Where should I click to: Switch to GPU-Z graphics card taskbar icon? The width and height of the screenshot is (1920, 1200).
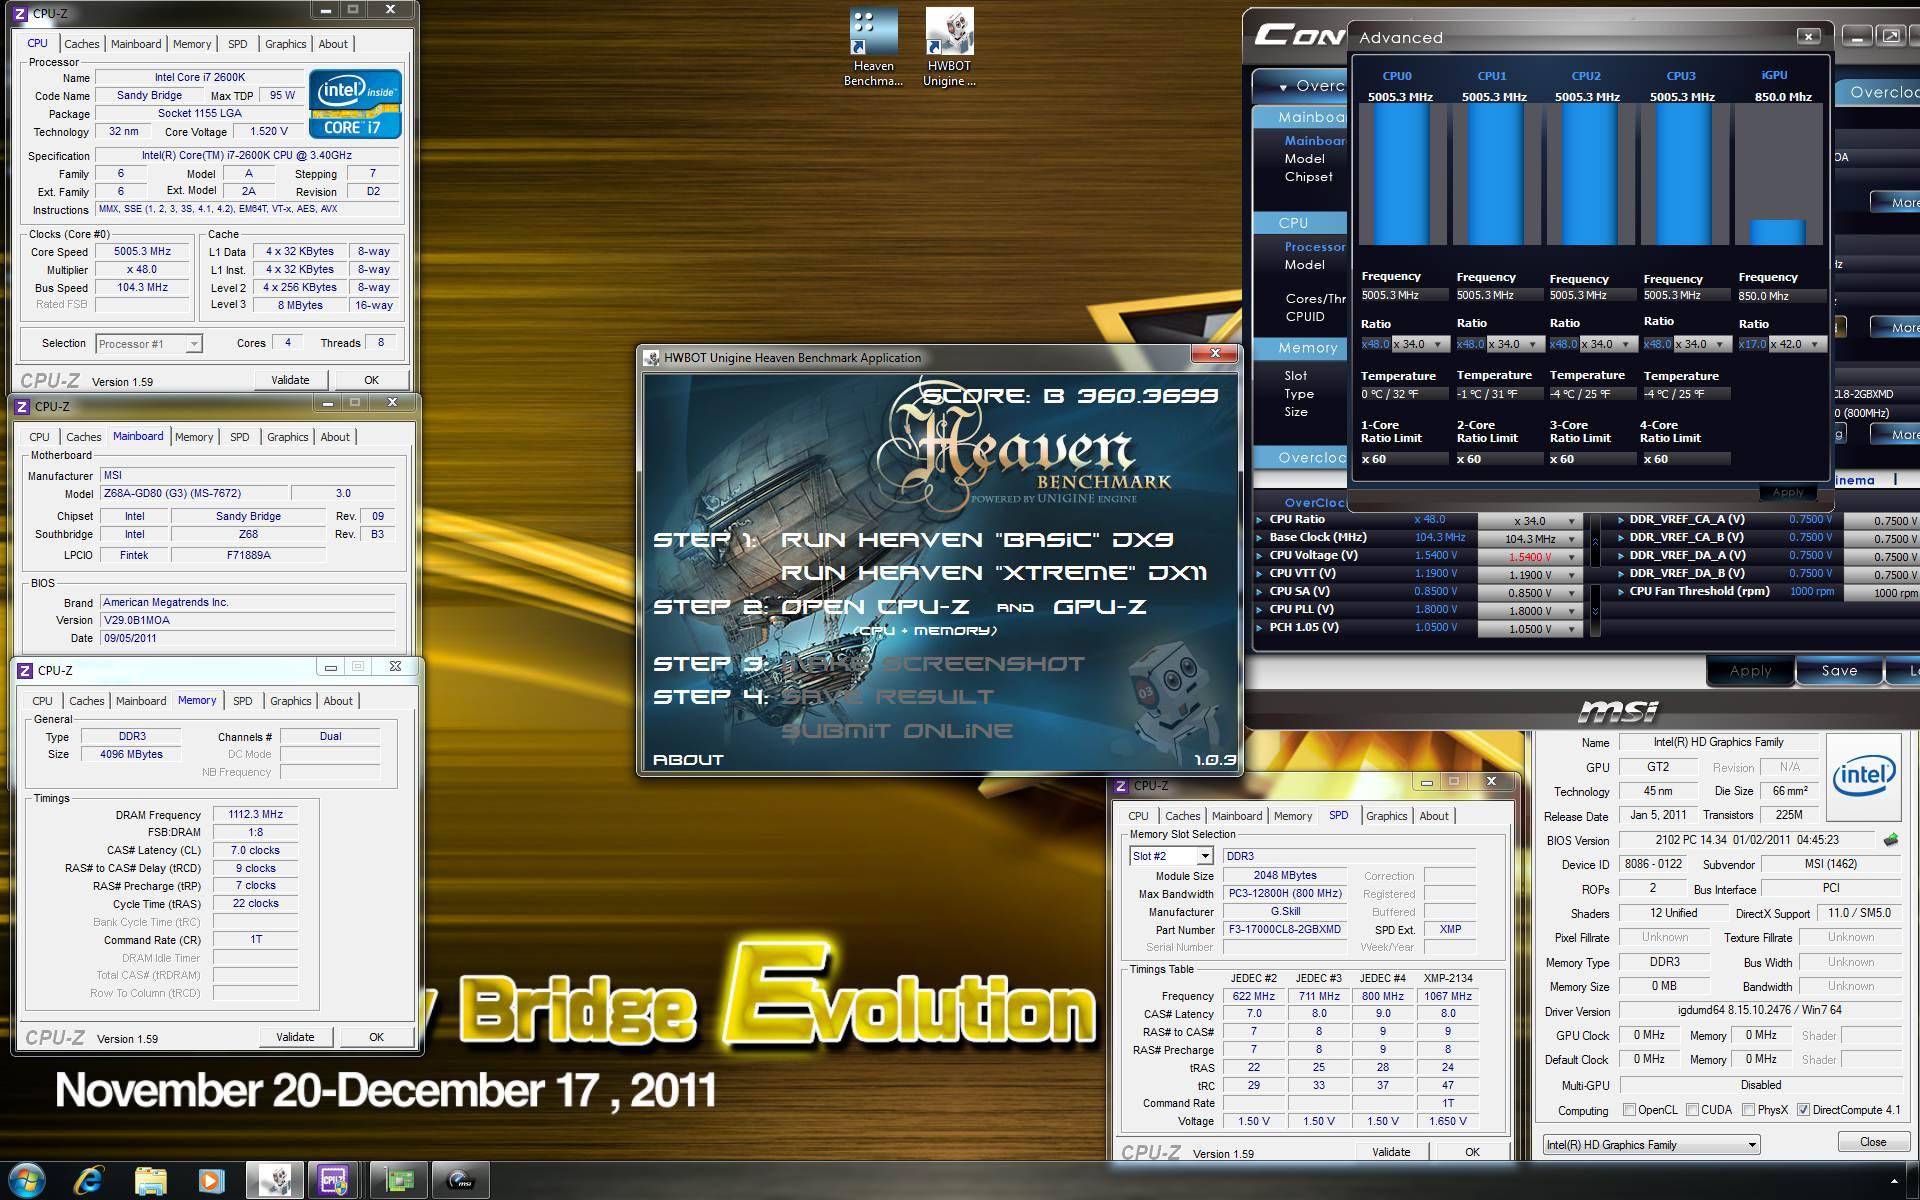pyautogui.click(x=399, y=1181)
